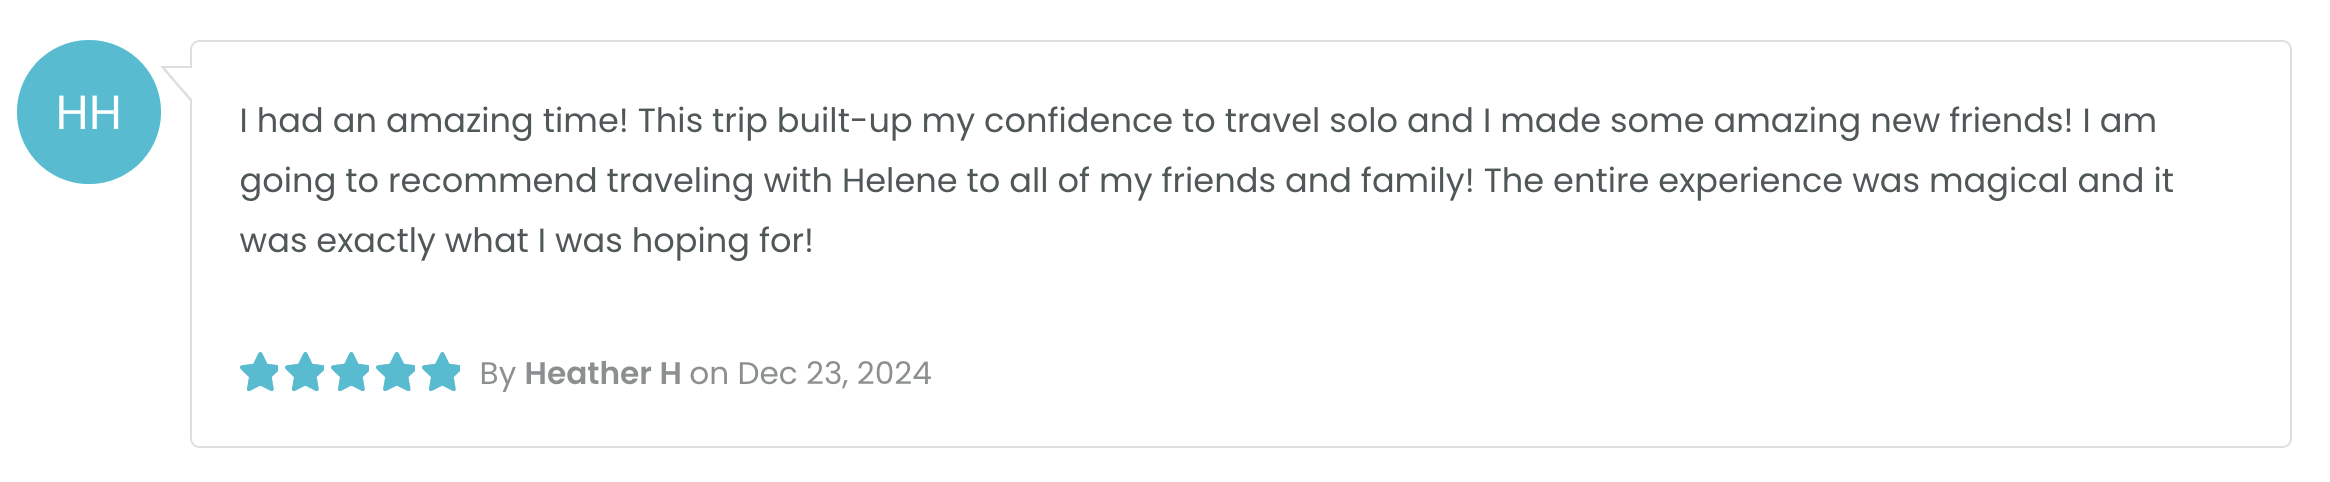The height and width of the screenshot is (482, 2330).
Task: Click "amazing new friends!" phrase
Action: [1892, 121]
